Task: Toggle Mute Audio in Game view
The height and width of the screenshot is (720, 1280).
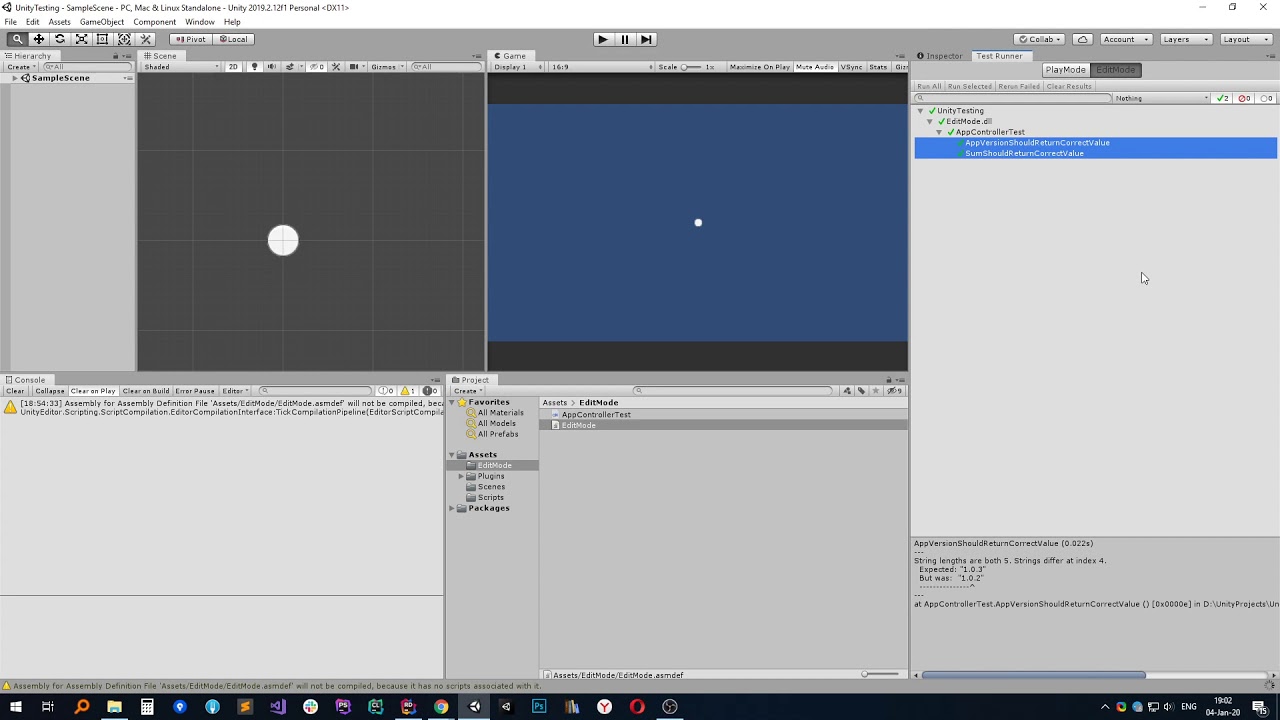Action: pyautogui.click(x=815, y=67)
